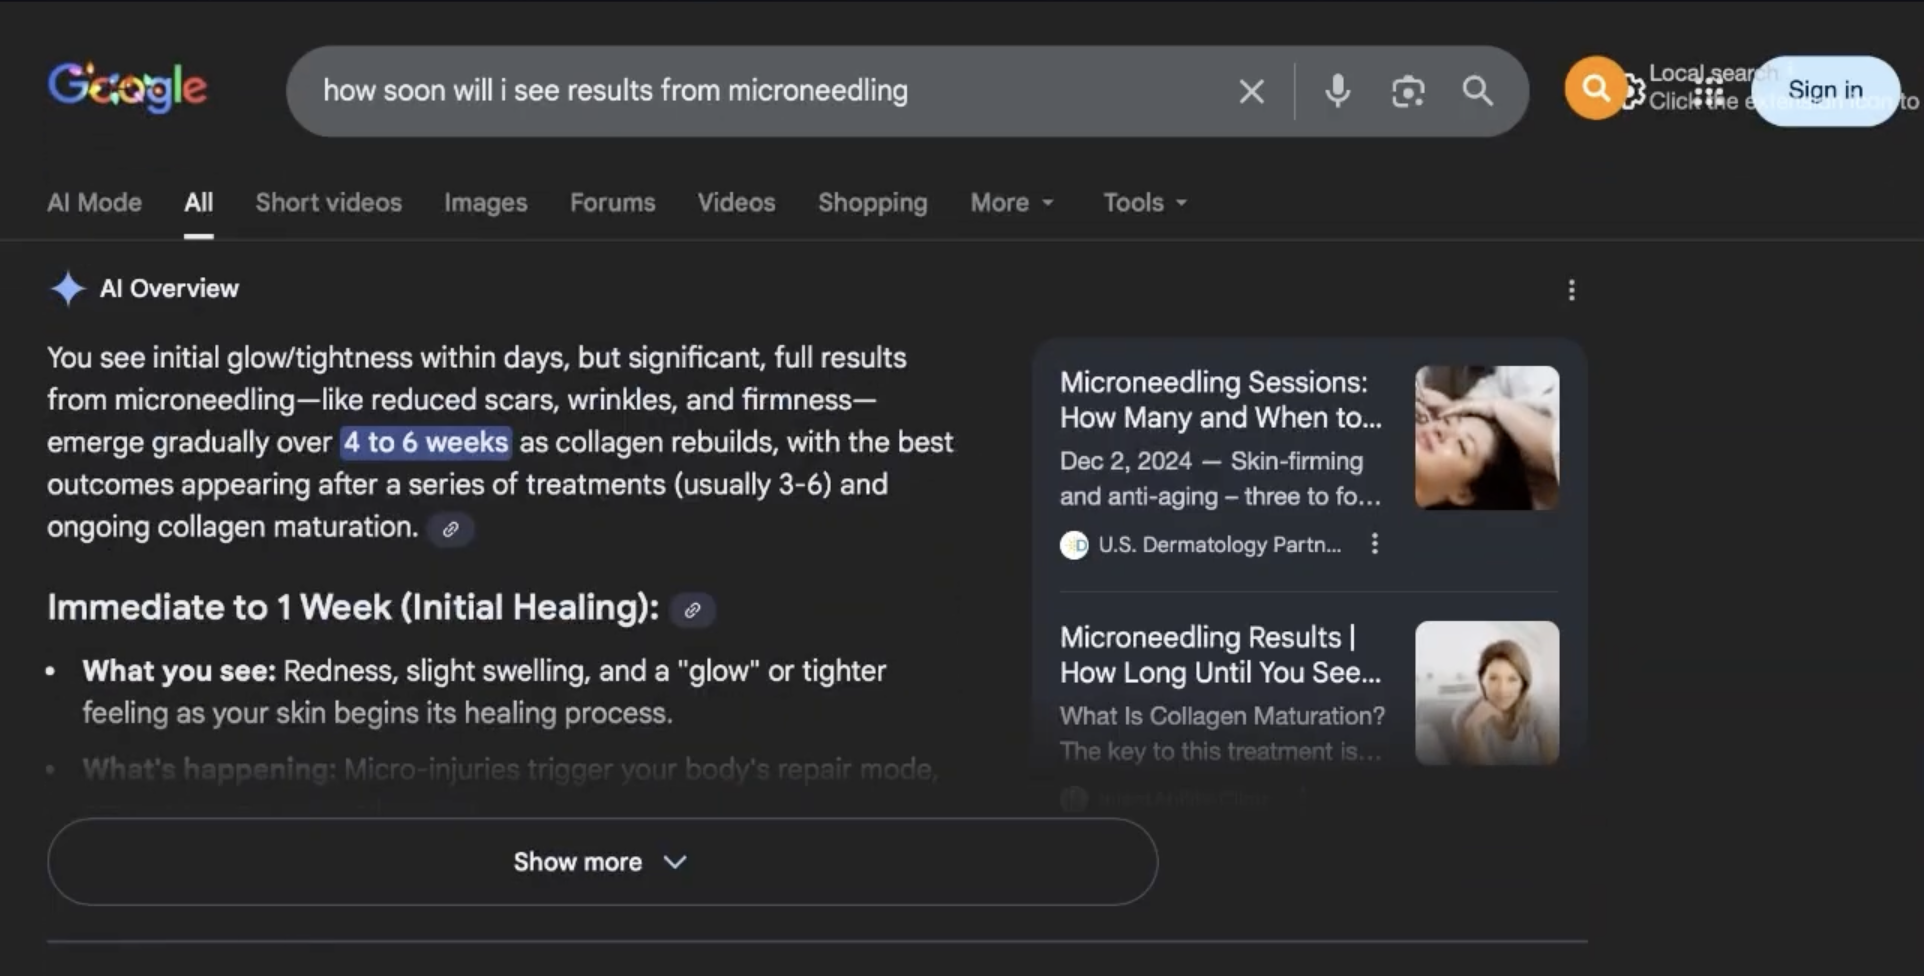Open the Microneedling Sessions source article
1924x976 pixels.
tap(1220, 400)
